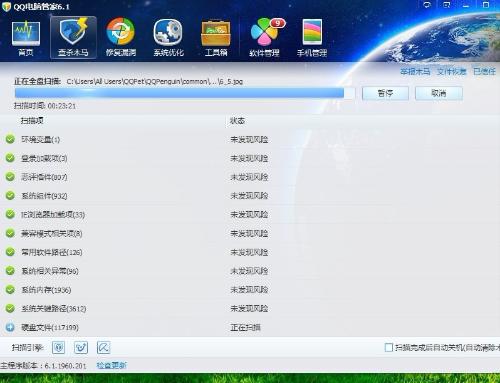Image resolution: width=500 pixels, height=383 pixels.
Task: Click green check beside 系统内存(1936)
Action: pyautogui.click(x=10, y=289)
